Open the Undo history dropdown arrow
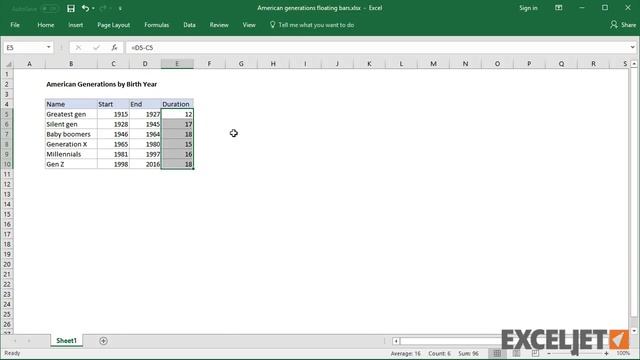Viewport: 640px width, 360px height. point(93,8)
